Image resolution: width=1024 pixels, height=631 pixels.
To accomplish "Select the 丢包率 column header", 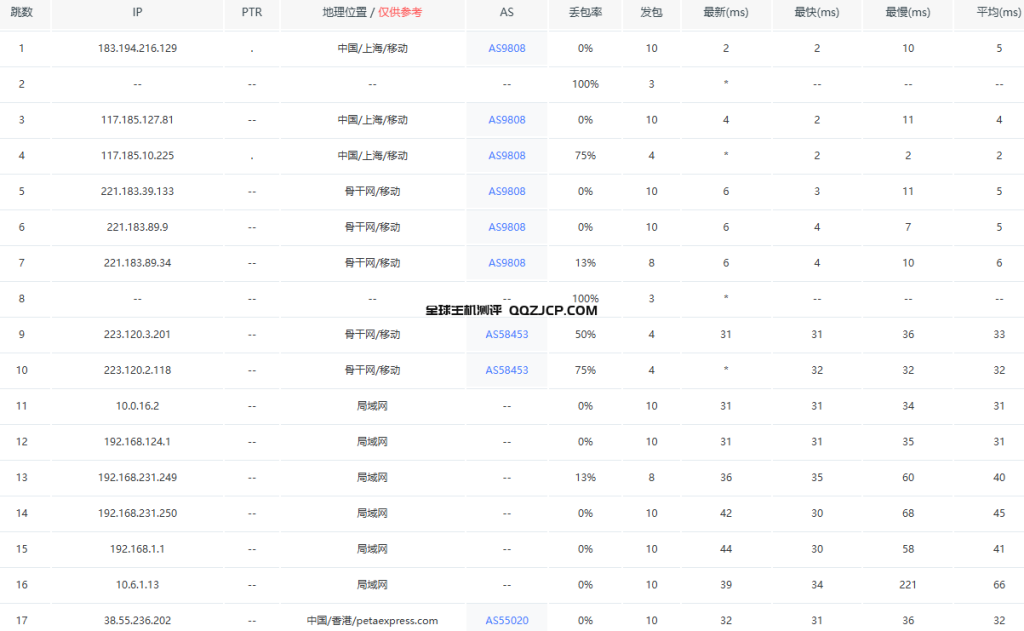I will pyautogui.click(x=585, y=13).
